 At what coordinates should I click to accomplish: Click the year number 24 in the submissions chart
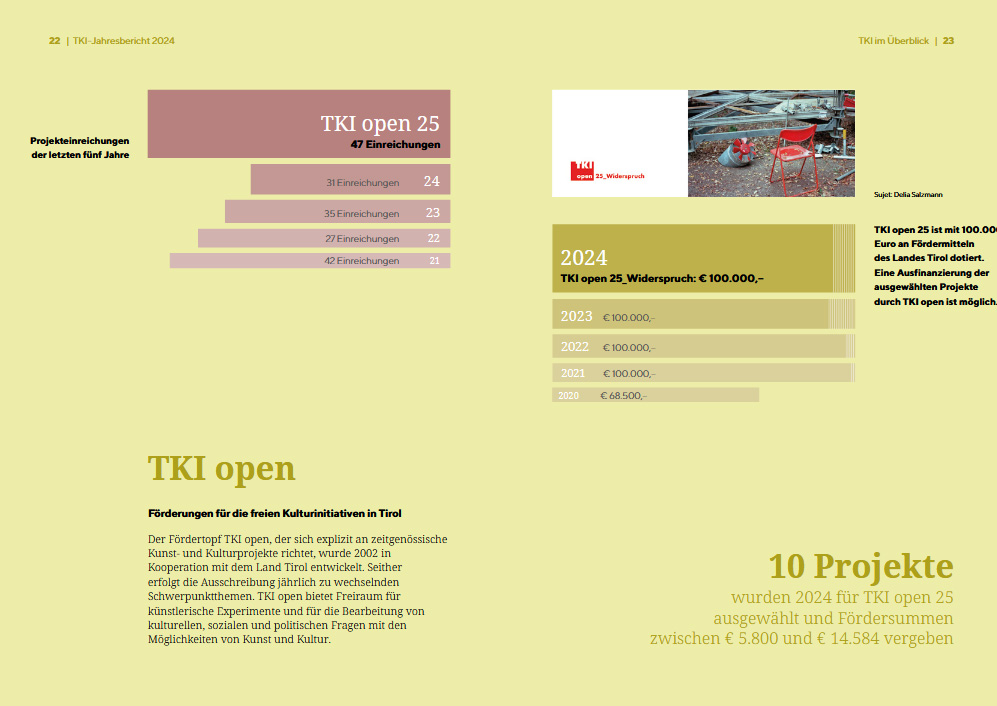(432, 181)
